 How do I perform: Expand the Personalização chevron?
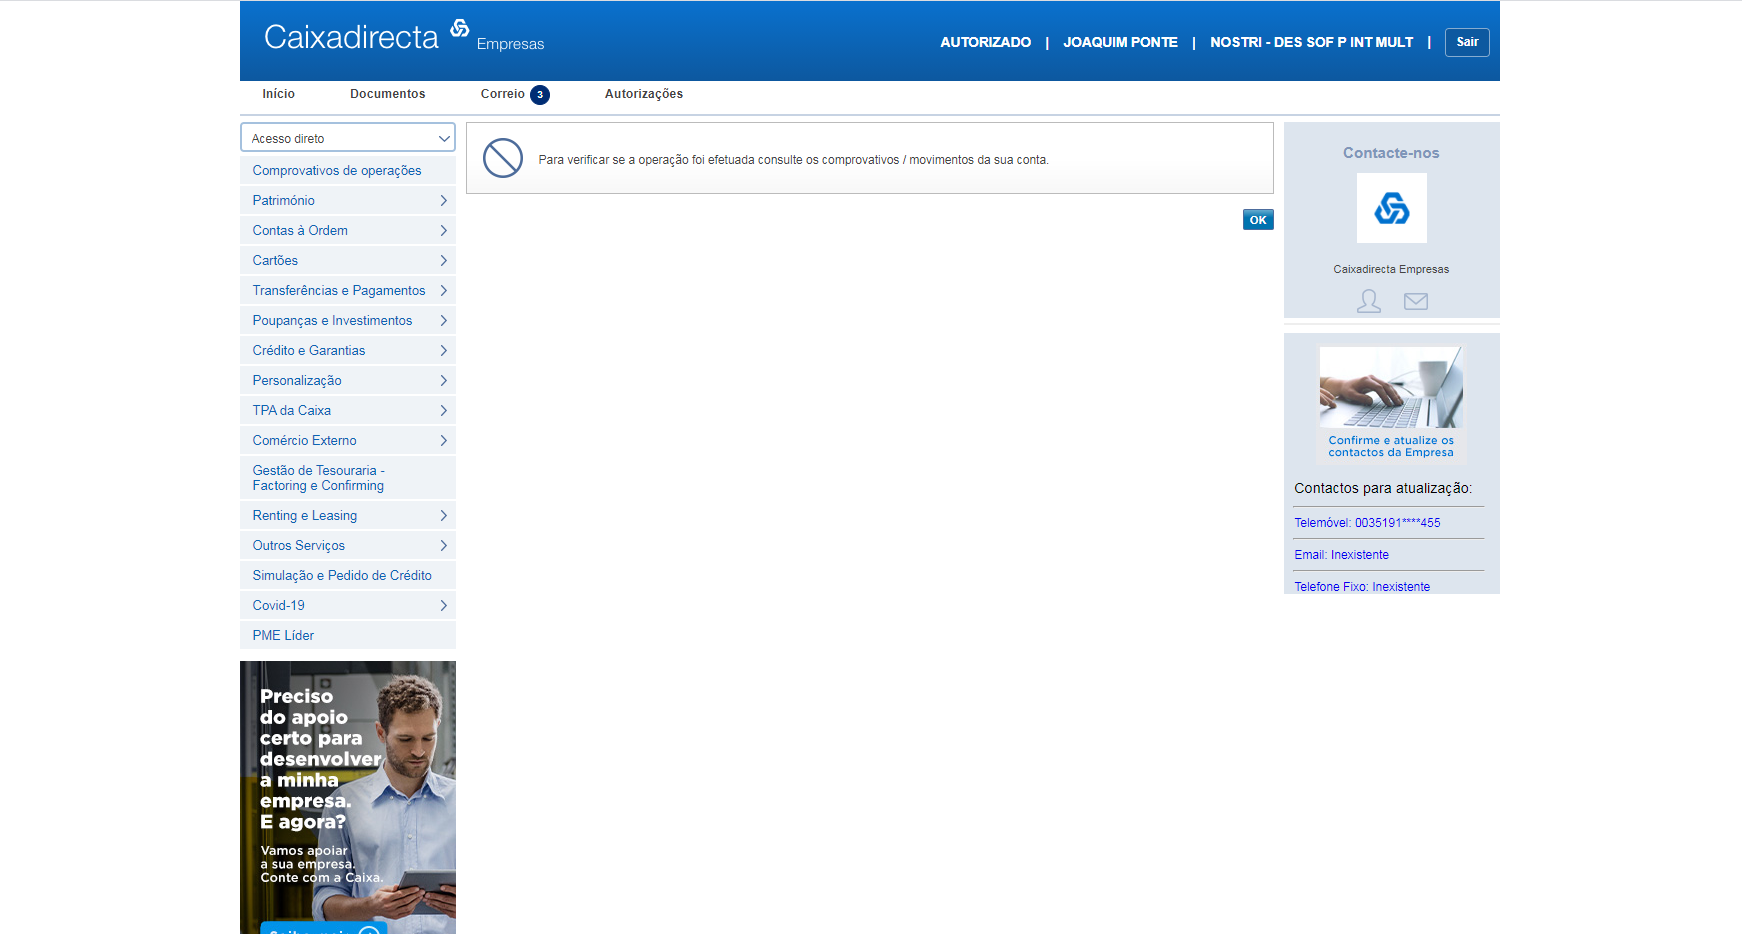[443, 381]
